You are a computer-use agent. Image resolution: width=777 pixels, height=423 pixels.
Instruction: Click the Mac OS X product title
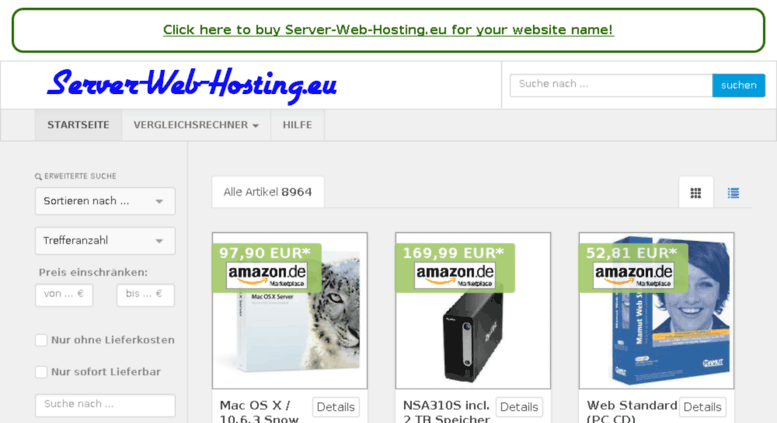coord(260,412)
